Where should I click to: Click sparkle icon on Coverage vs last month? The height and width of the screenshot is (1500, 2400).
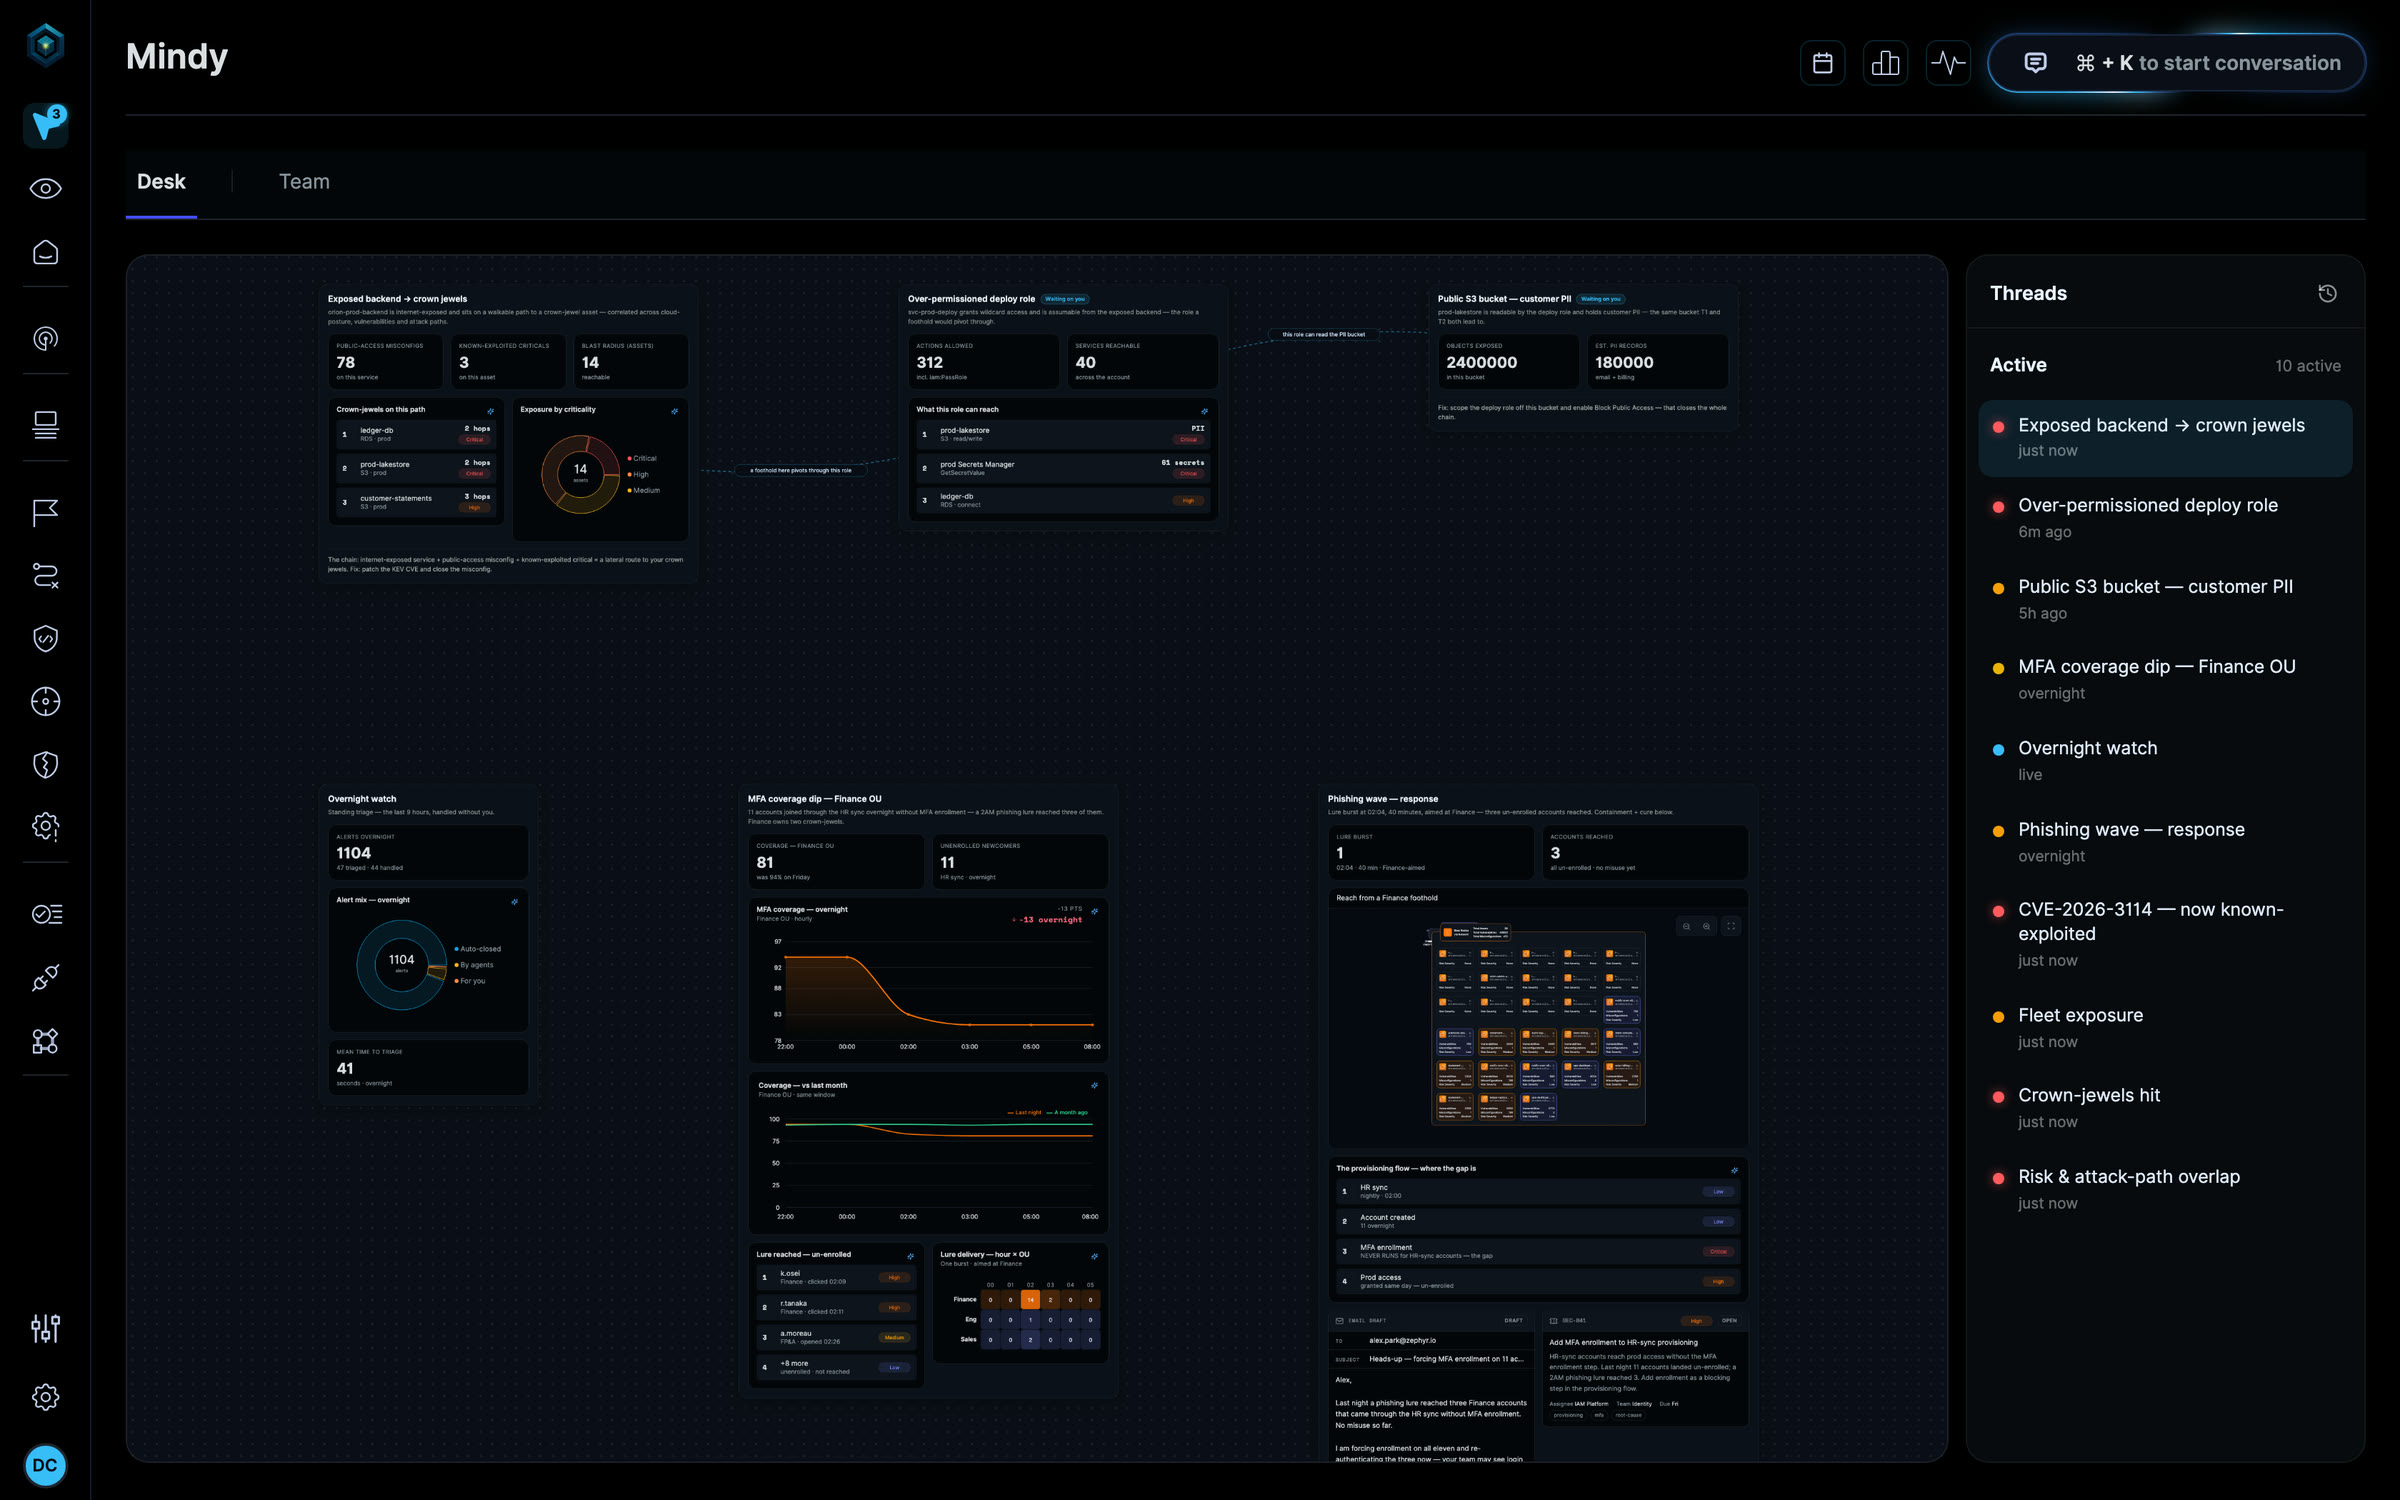pyautogui.click(x=1094, y=1085)
